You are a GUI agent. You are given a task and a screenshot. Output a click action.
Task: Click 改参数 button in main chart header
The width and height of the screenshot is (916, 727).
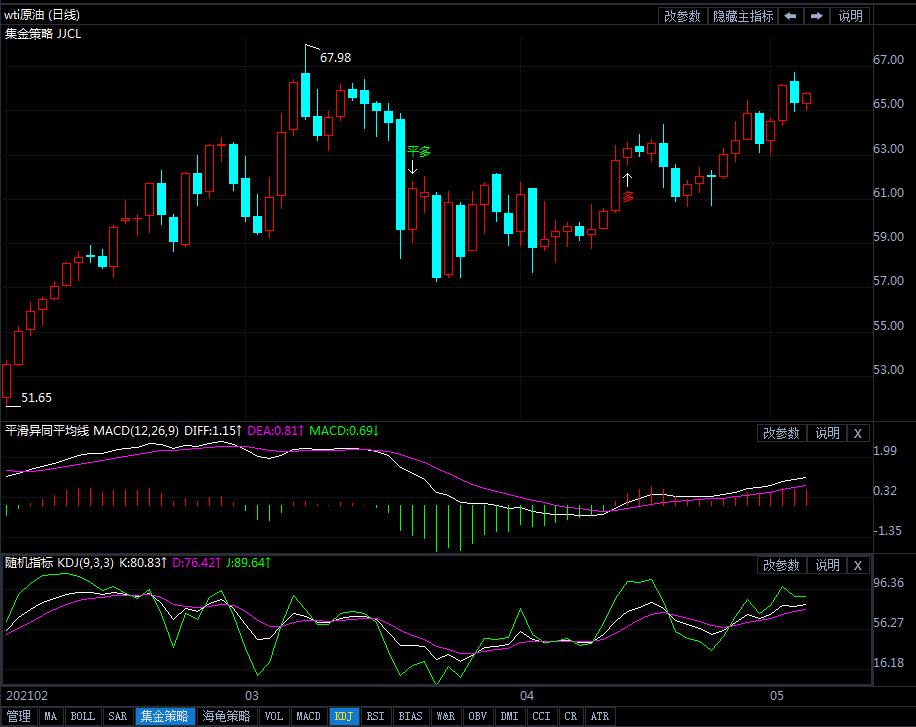click(x=683, y=16)
